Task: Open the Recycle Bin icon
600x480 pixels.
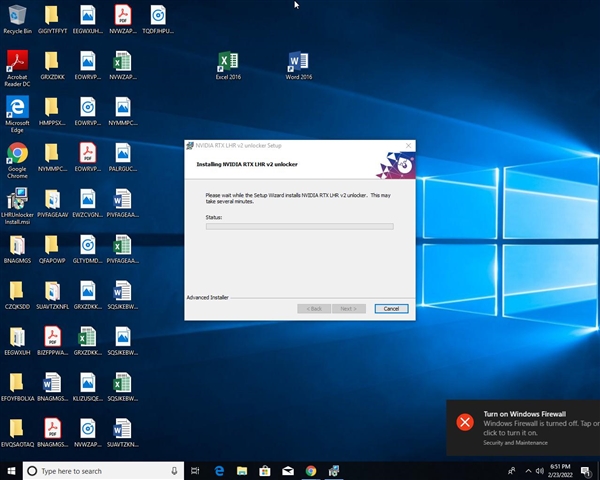Action: (17, 15)
